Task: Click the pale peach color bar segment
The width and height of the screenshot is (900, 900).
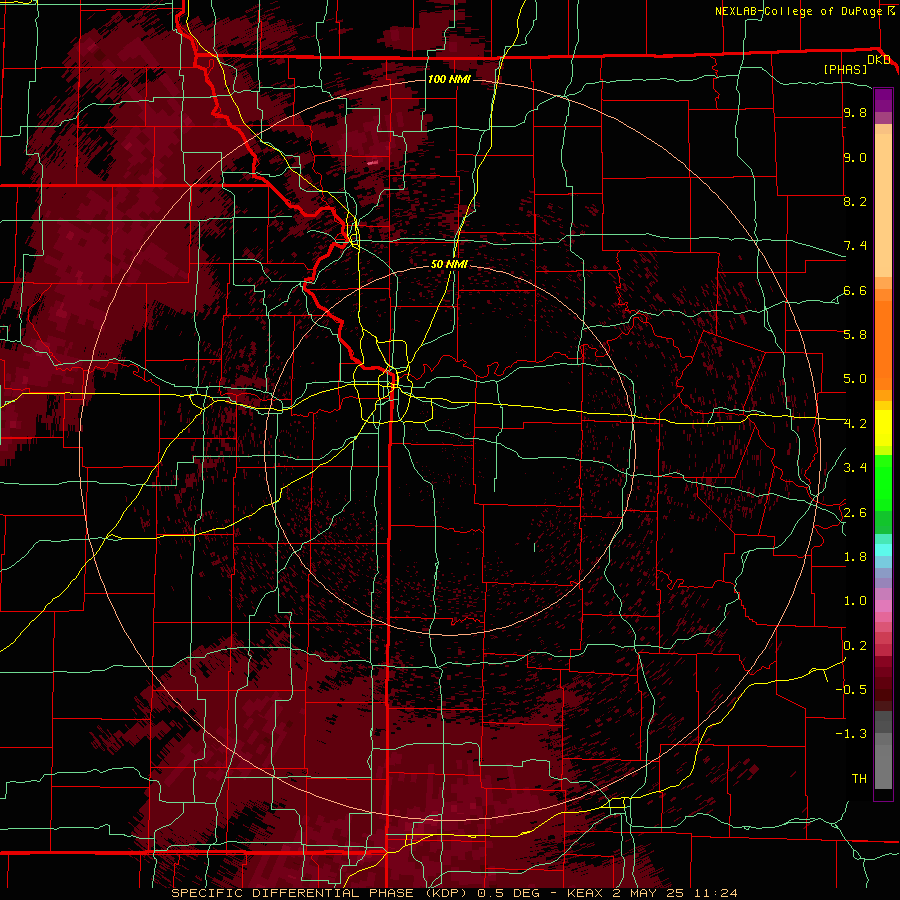Action: pyautogui.click(x=883, y=205)
